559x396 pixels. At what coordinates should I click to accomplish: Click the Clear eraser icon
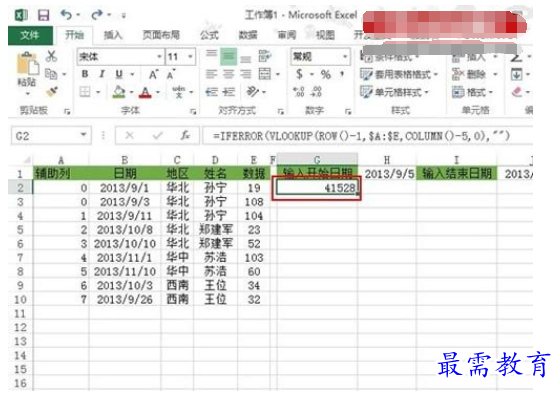click(517, 92)
